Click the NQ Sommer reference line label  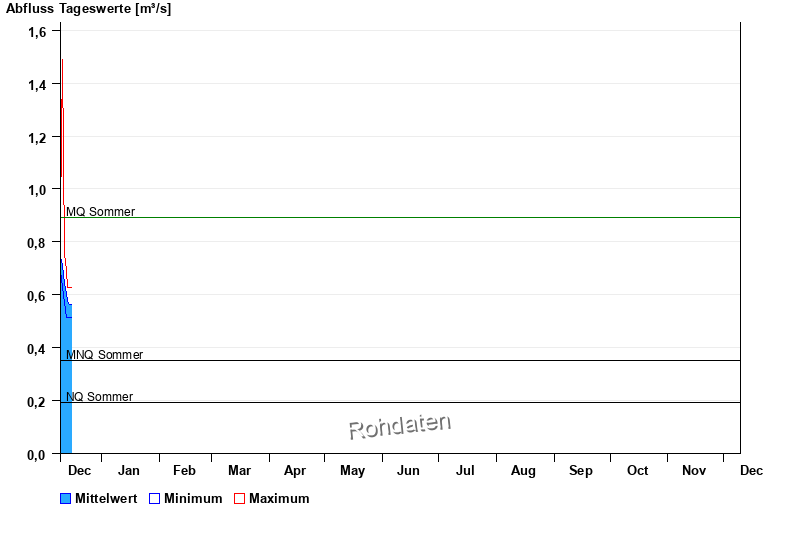[x=99, y=397]
